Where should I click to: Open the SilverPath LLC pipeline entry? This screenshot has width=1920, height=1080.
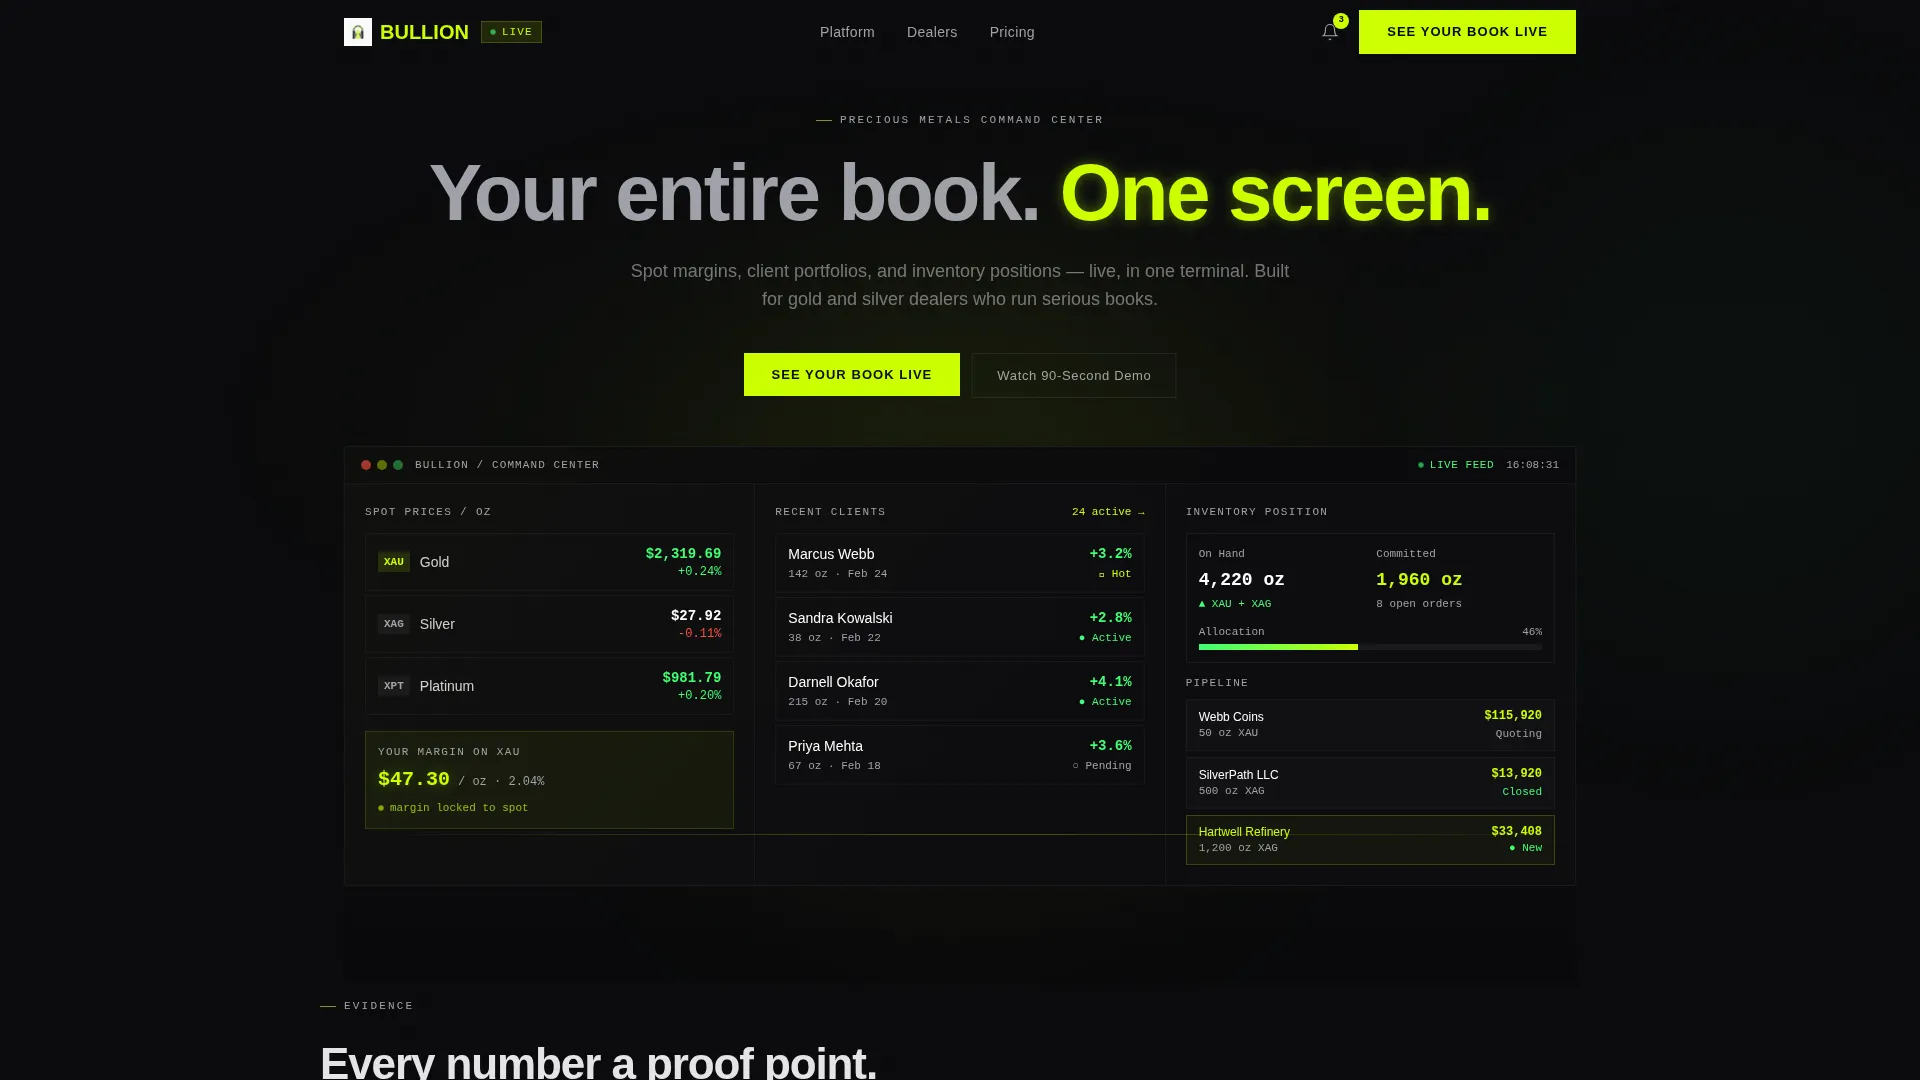point(1370,783)
